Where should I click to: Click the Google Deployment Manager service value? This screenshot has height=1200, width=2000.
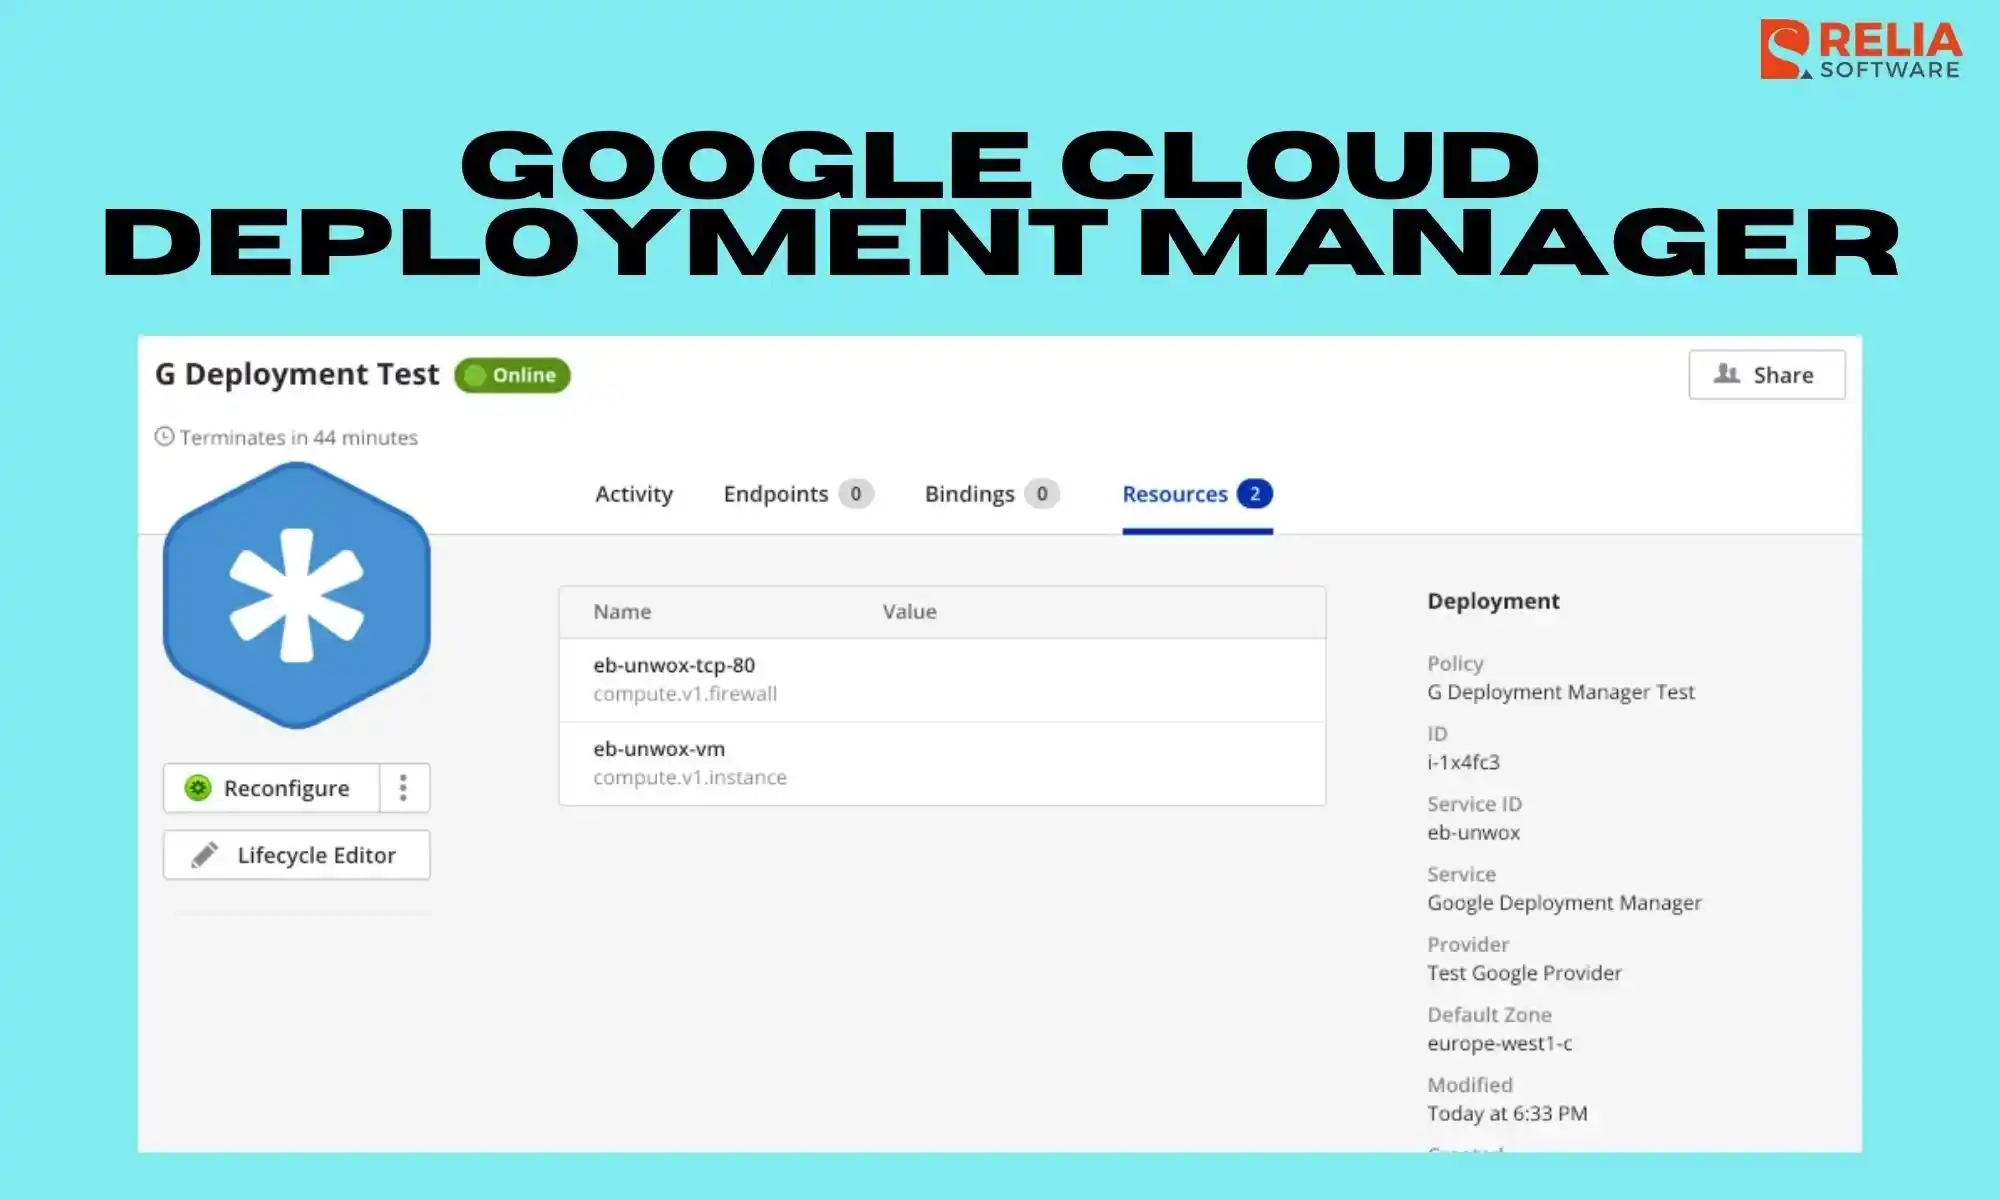(1564, 903)
